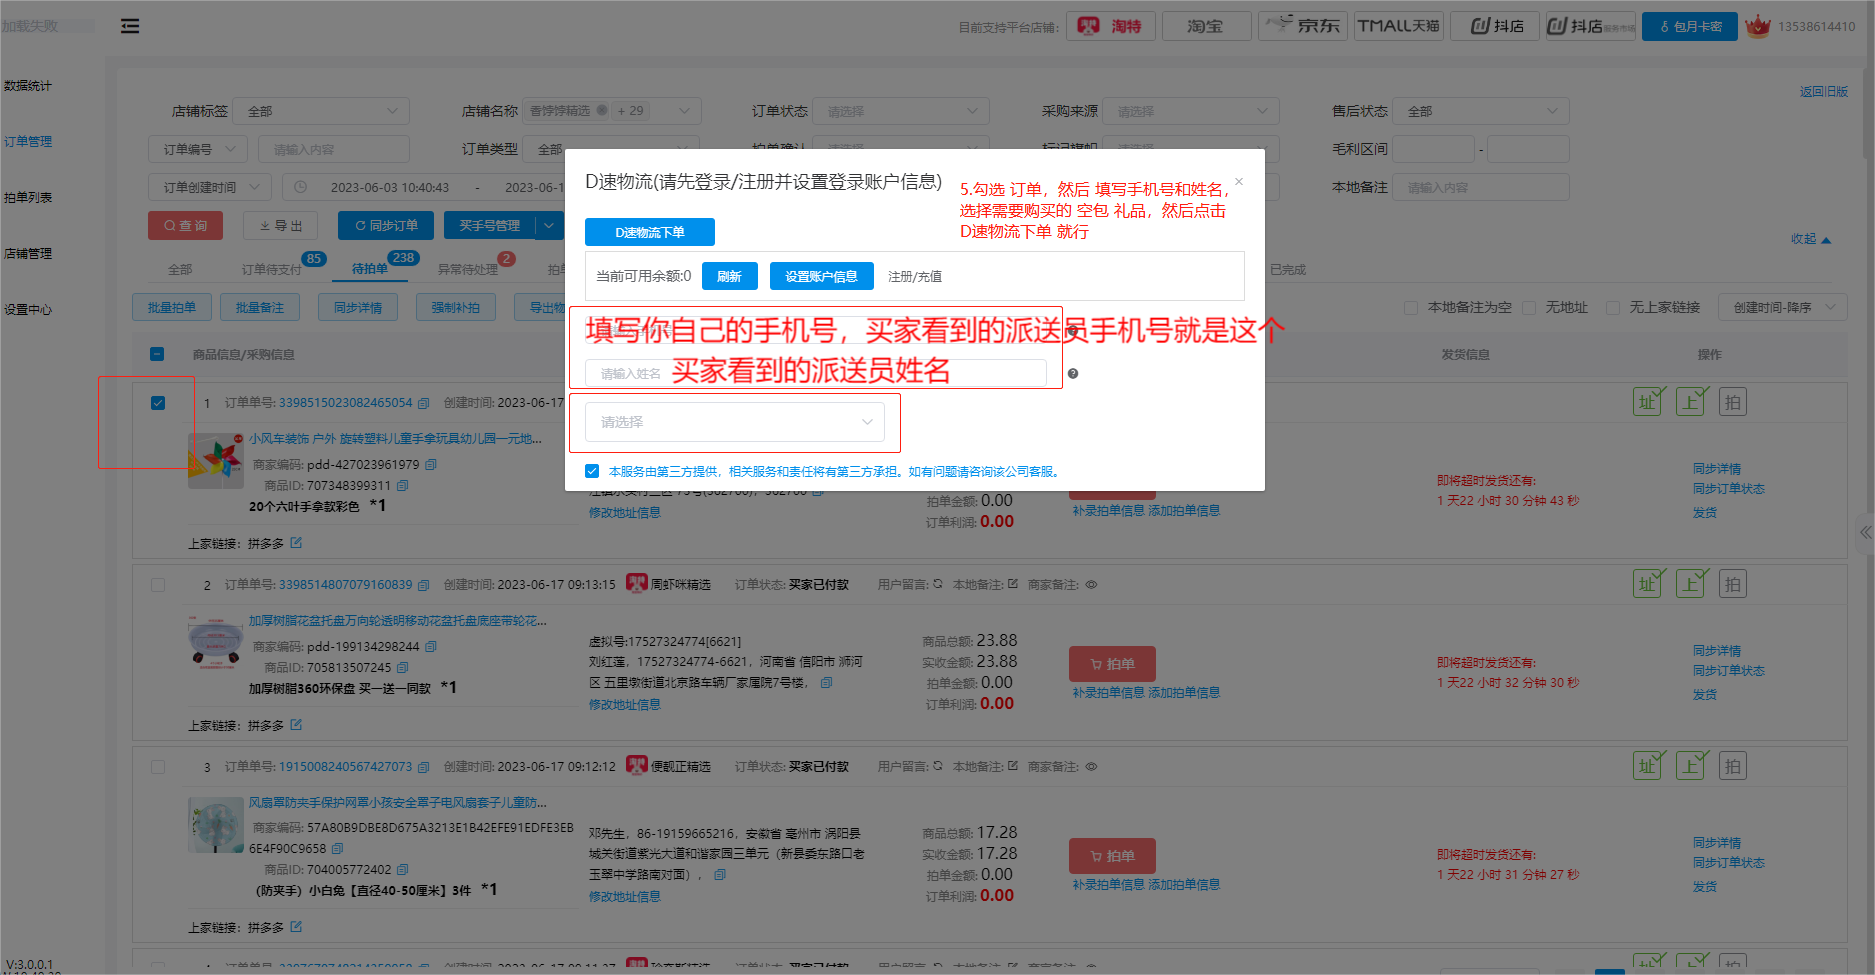Screen dimensions: 1875x975
Task: Switch to 订单待支付 tab
Action: [x=271, y=269]
